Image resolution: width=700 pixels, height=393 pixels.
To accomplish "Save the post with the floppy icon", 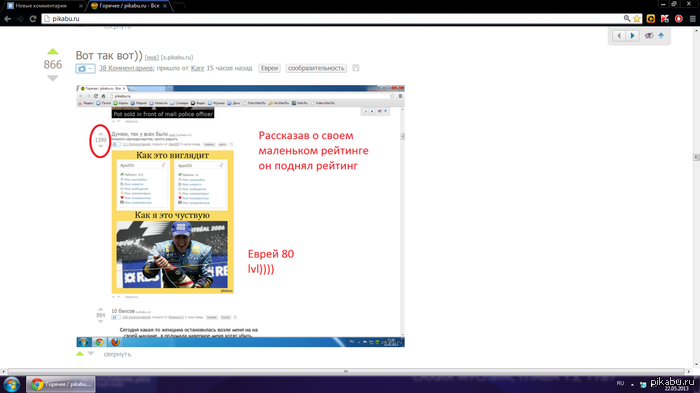I will click(x=356, y=68).
